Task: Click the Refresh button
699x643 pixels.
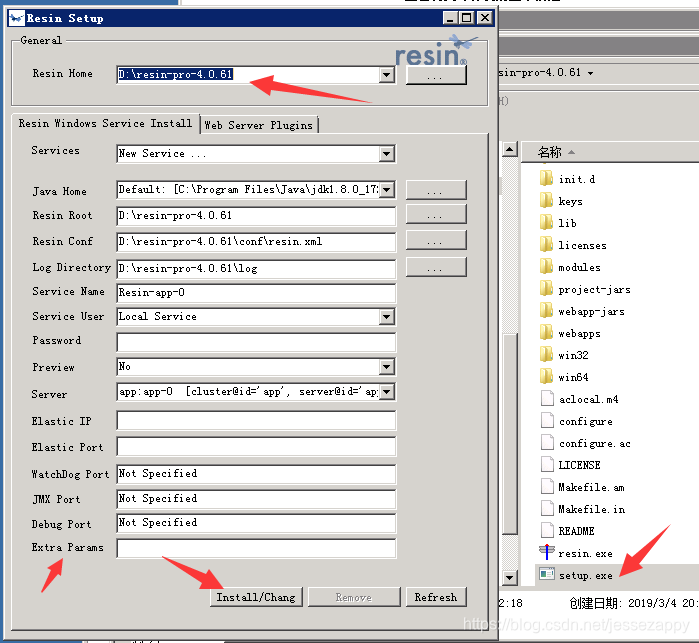Action: click(436, 597)
